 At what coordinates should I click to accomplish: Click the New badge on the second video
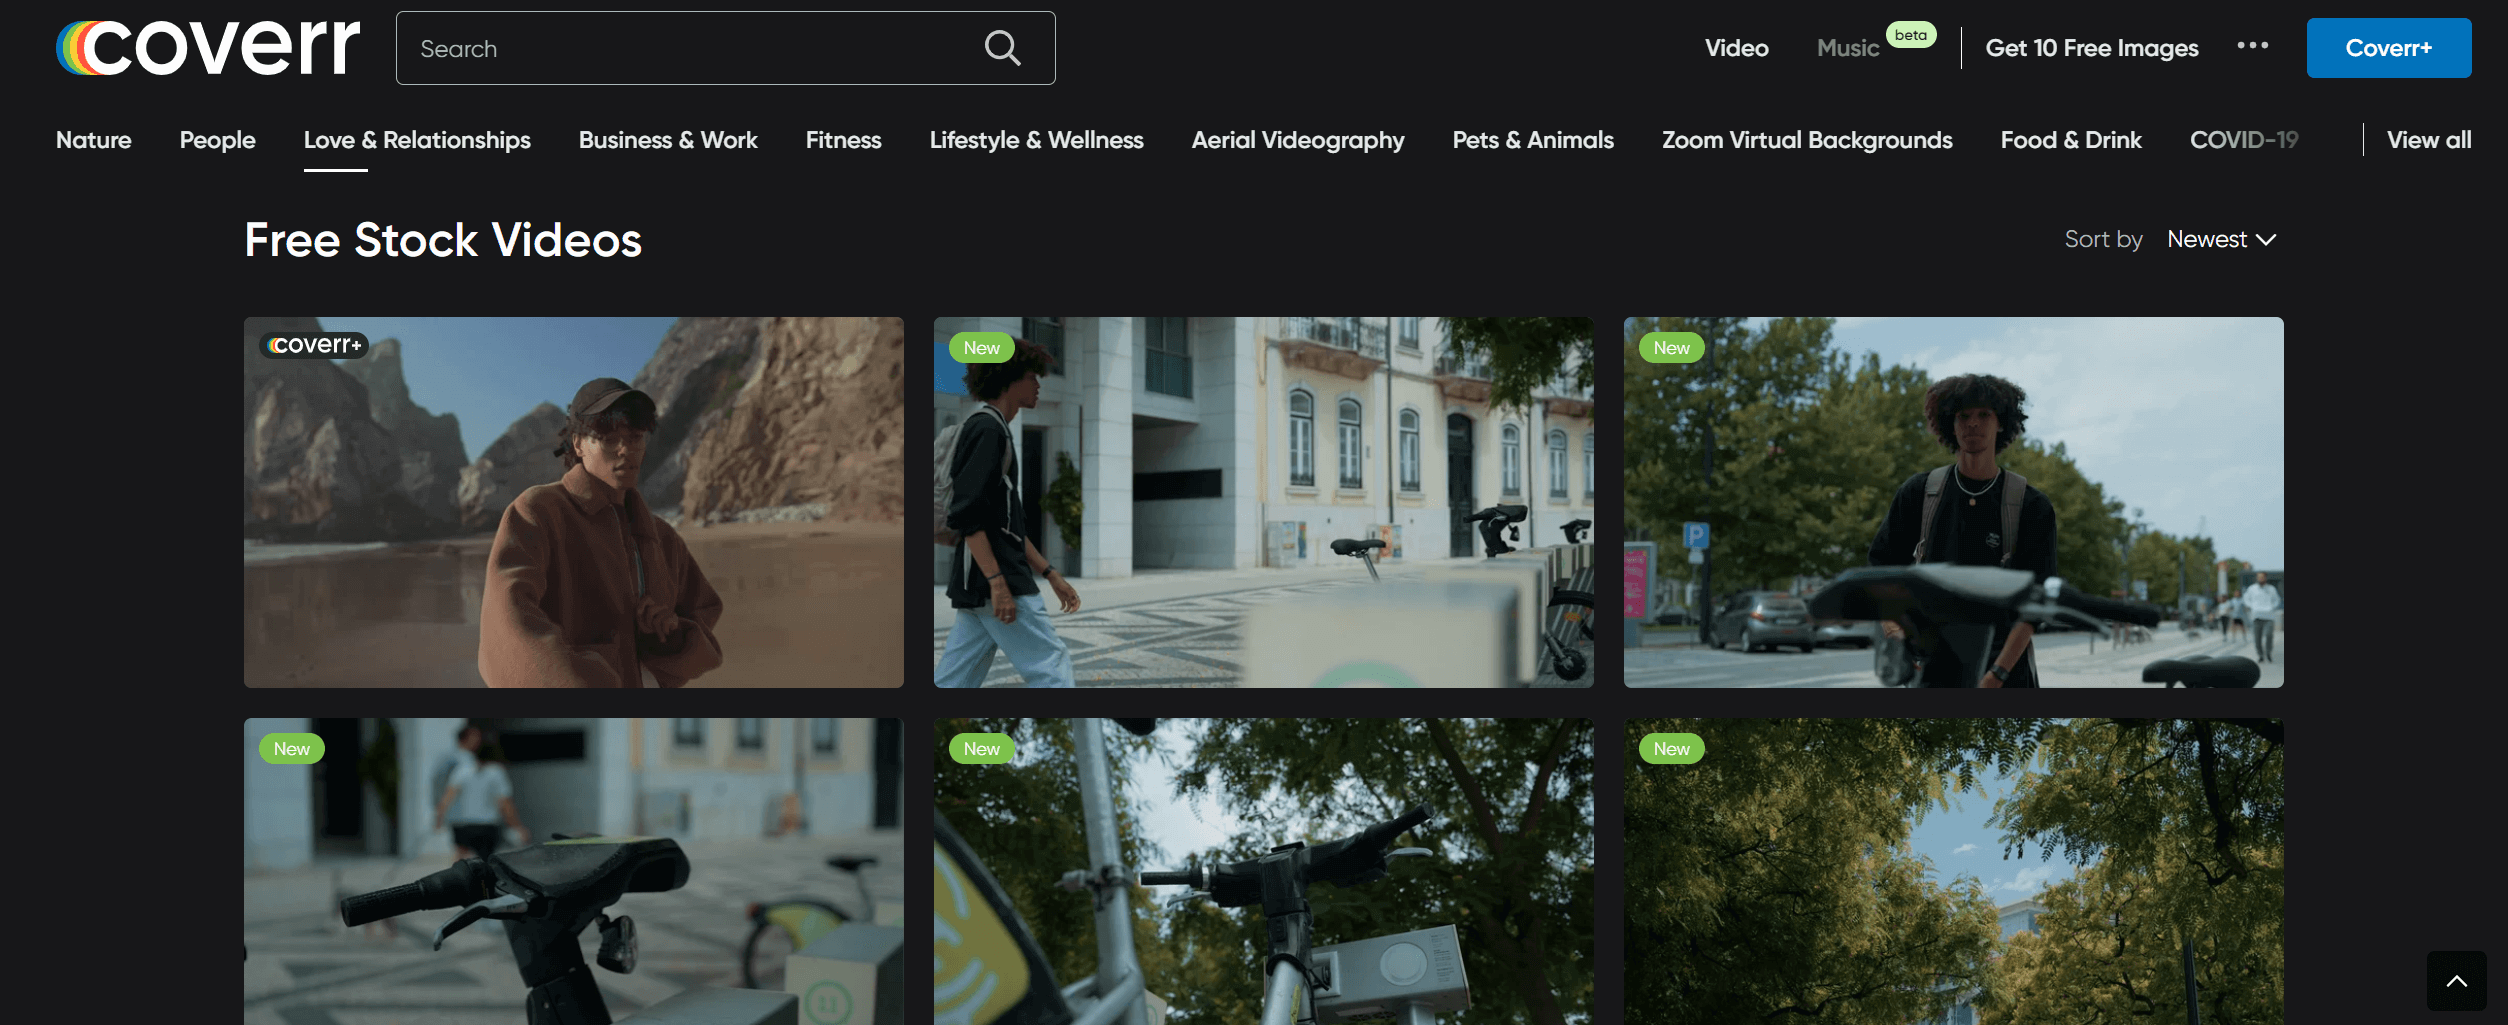coord(982,347)
